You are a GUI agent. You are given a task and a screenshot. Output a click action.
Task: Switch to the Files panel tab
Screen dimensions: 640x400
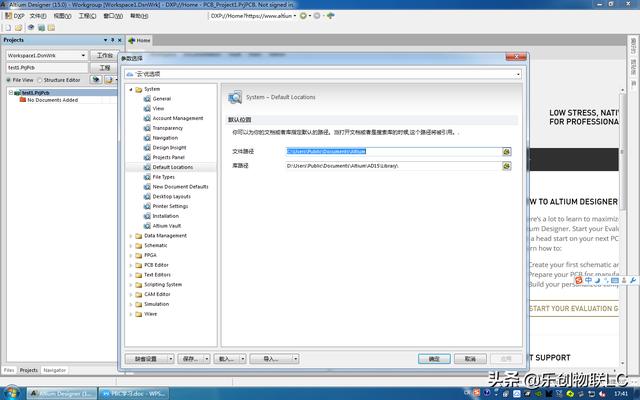pyautogui.click(x=9, y=370)
